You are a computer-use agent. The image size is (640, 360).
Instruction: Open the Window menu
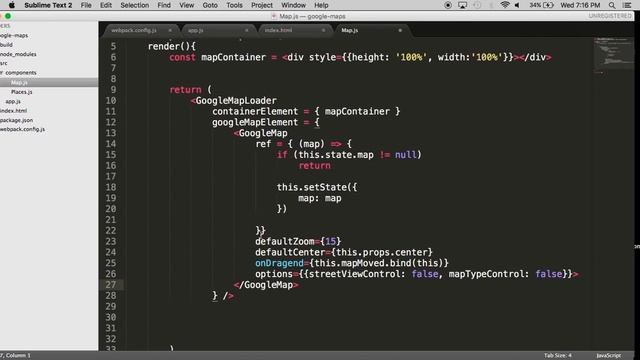point(293,5)
